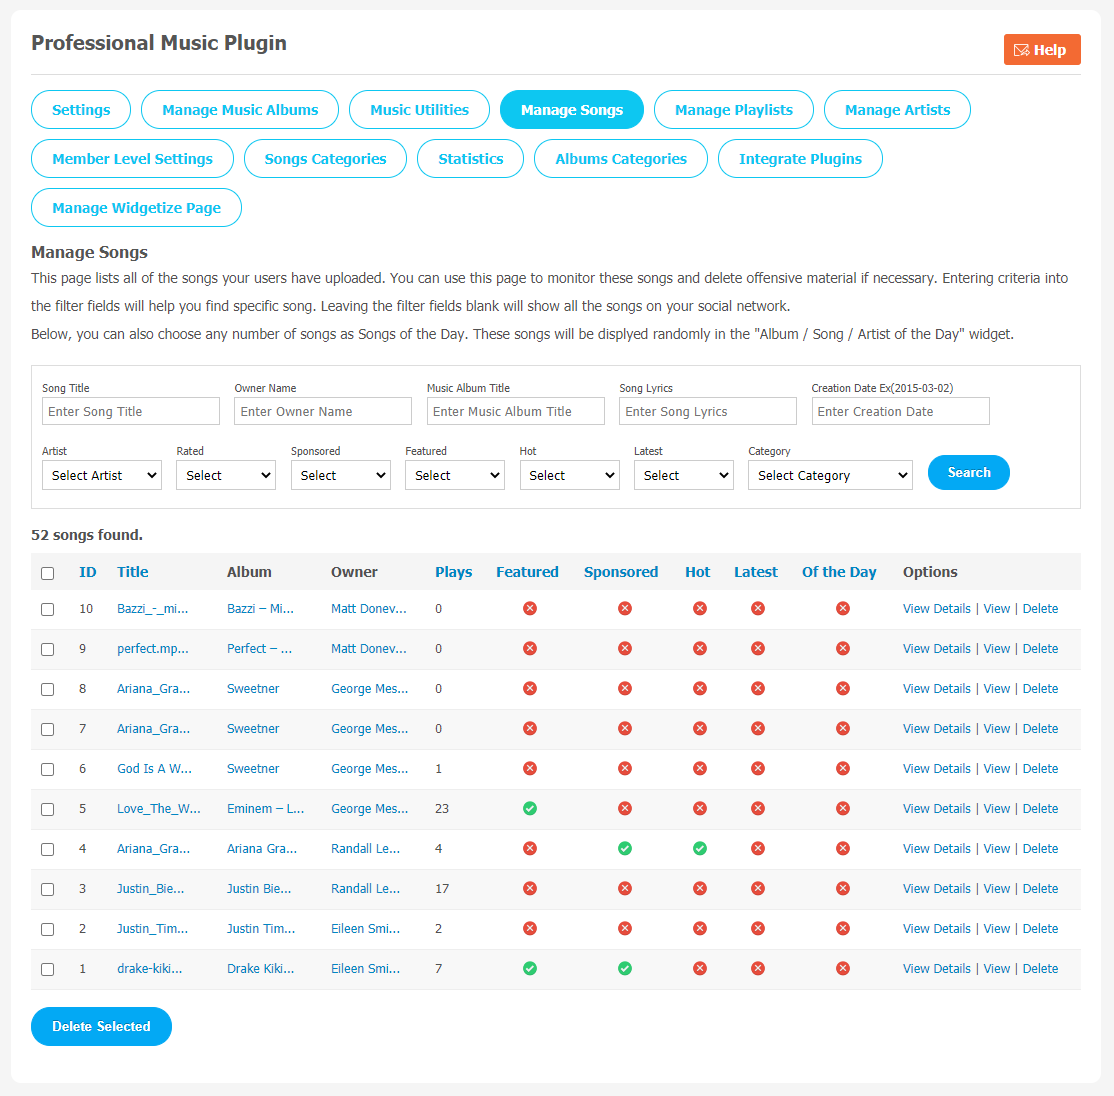Click the Music Album Title input field

(x=515, y=411)
